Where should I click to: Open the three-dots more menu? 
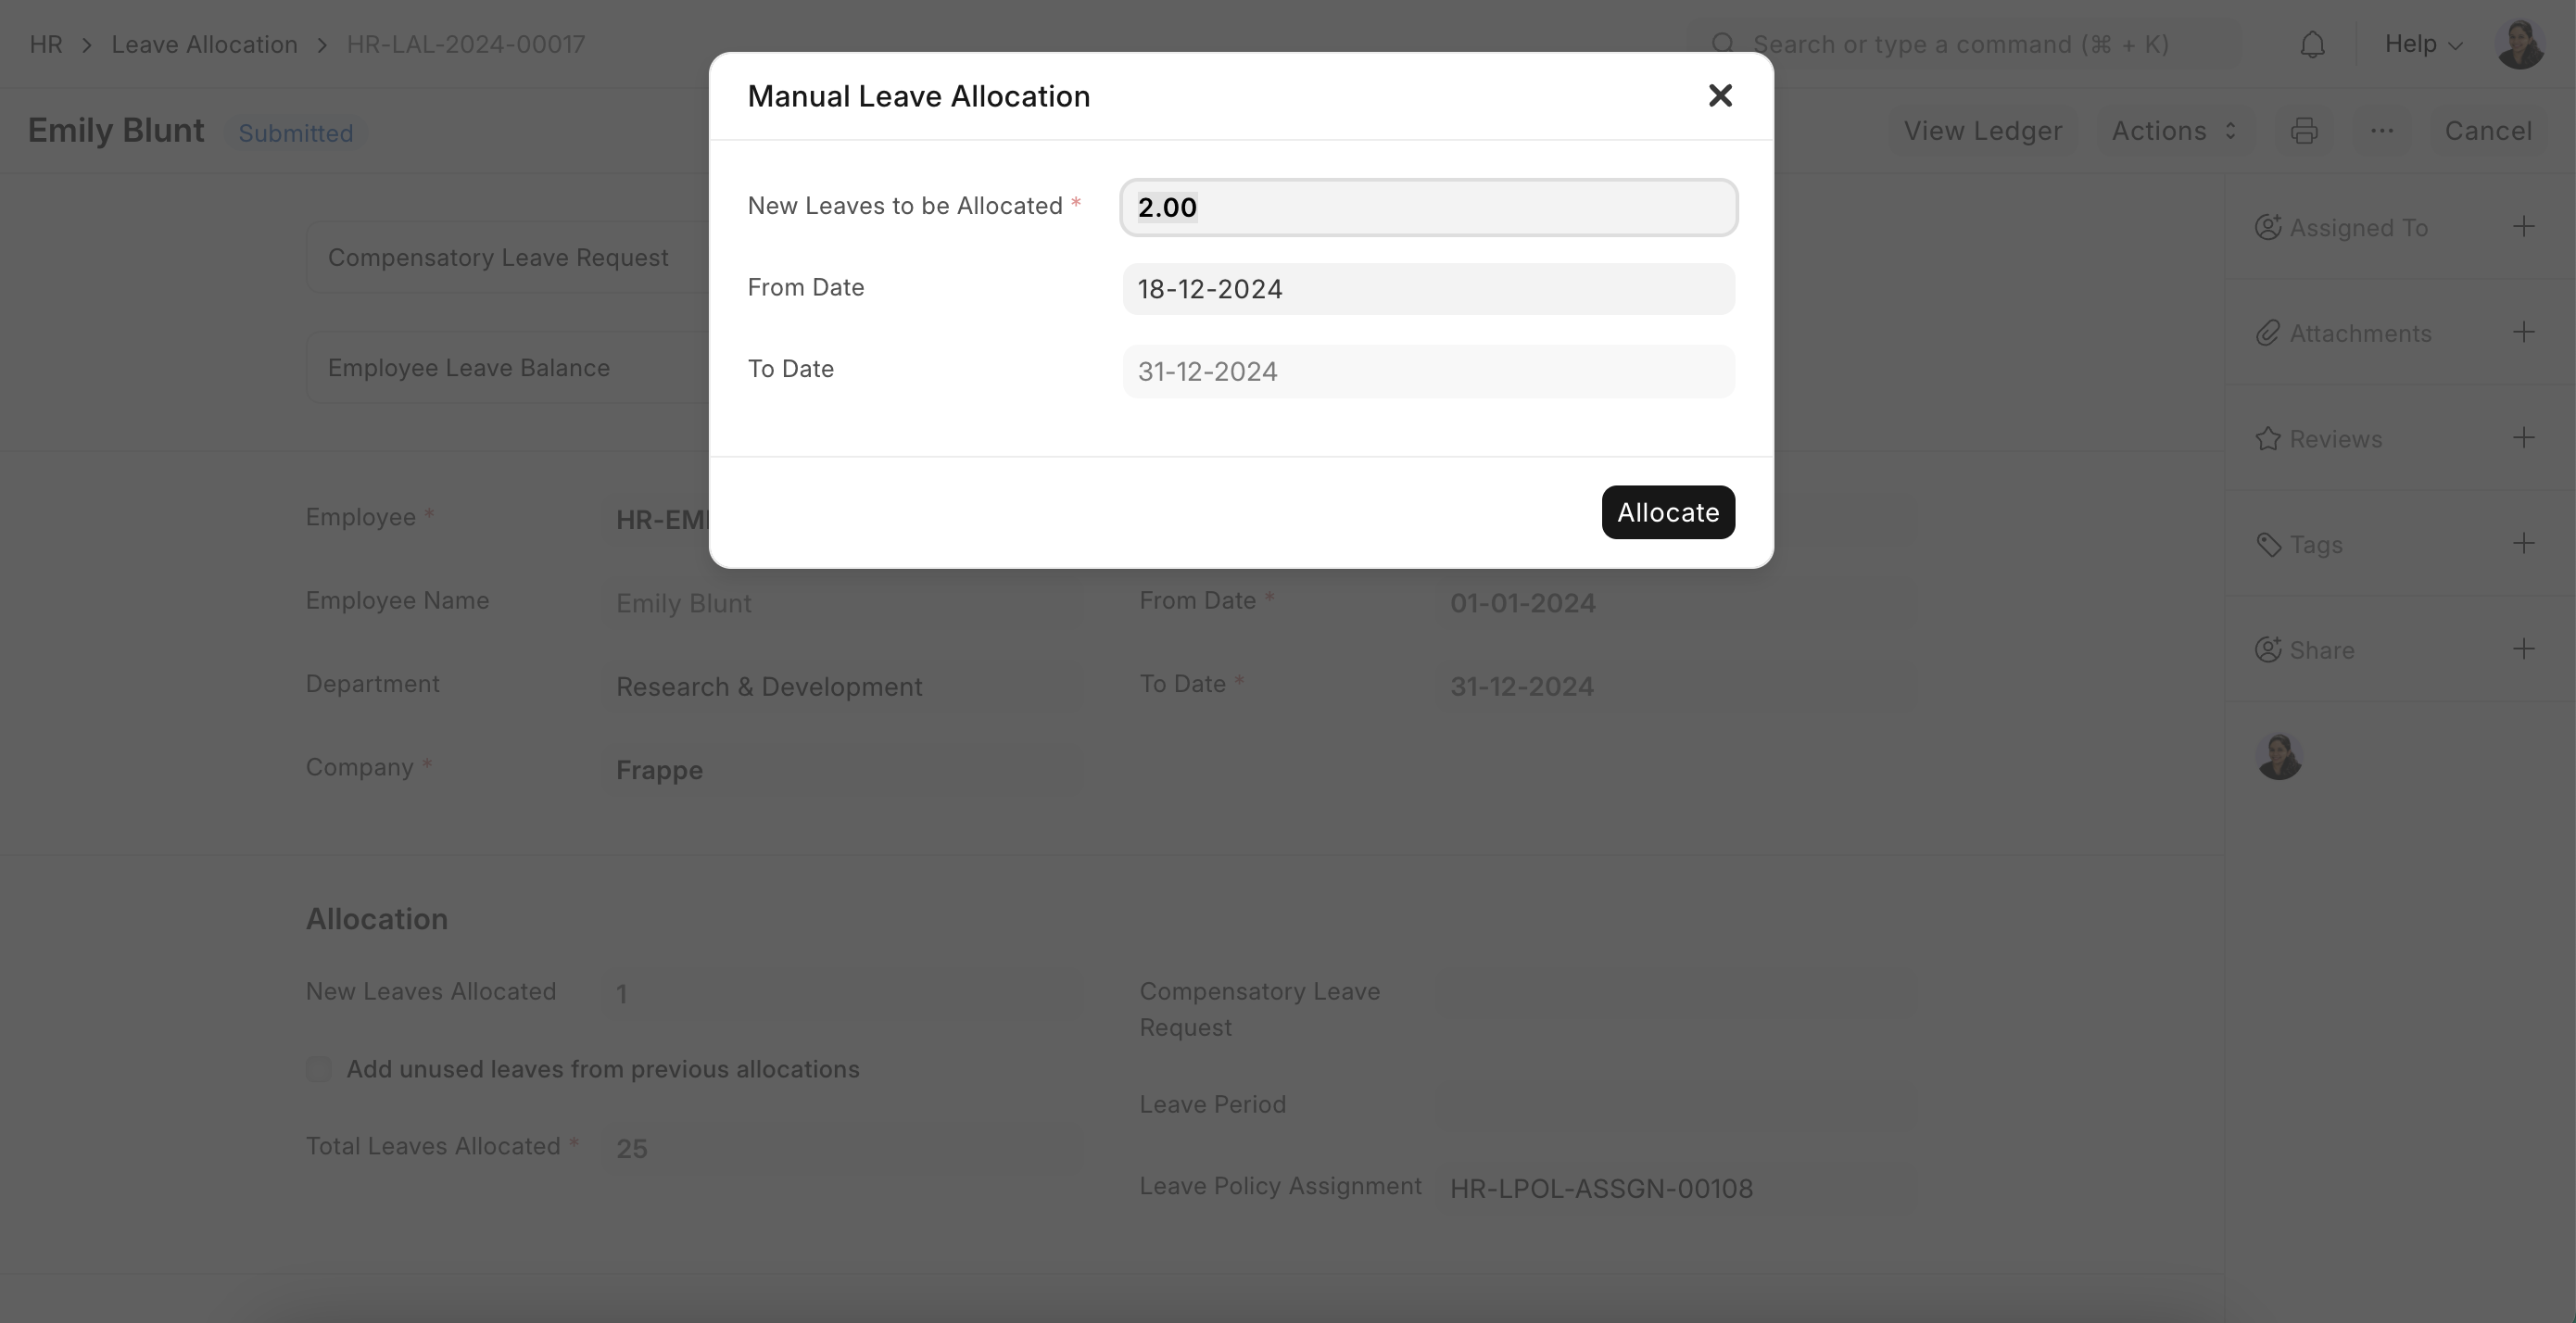click(x=2382, y=131)
